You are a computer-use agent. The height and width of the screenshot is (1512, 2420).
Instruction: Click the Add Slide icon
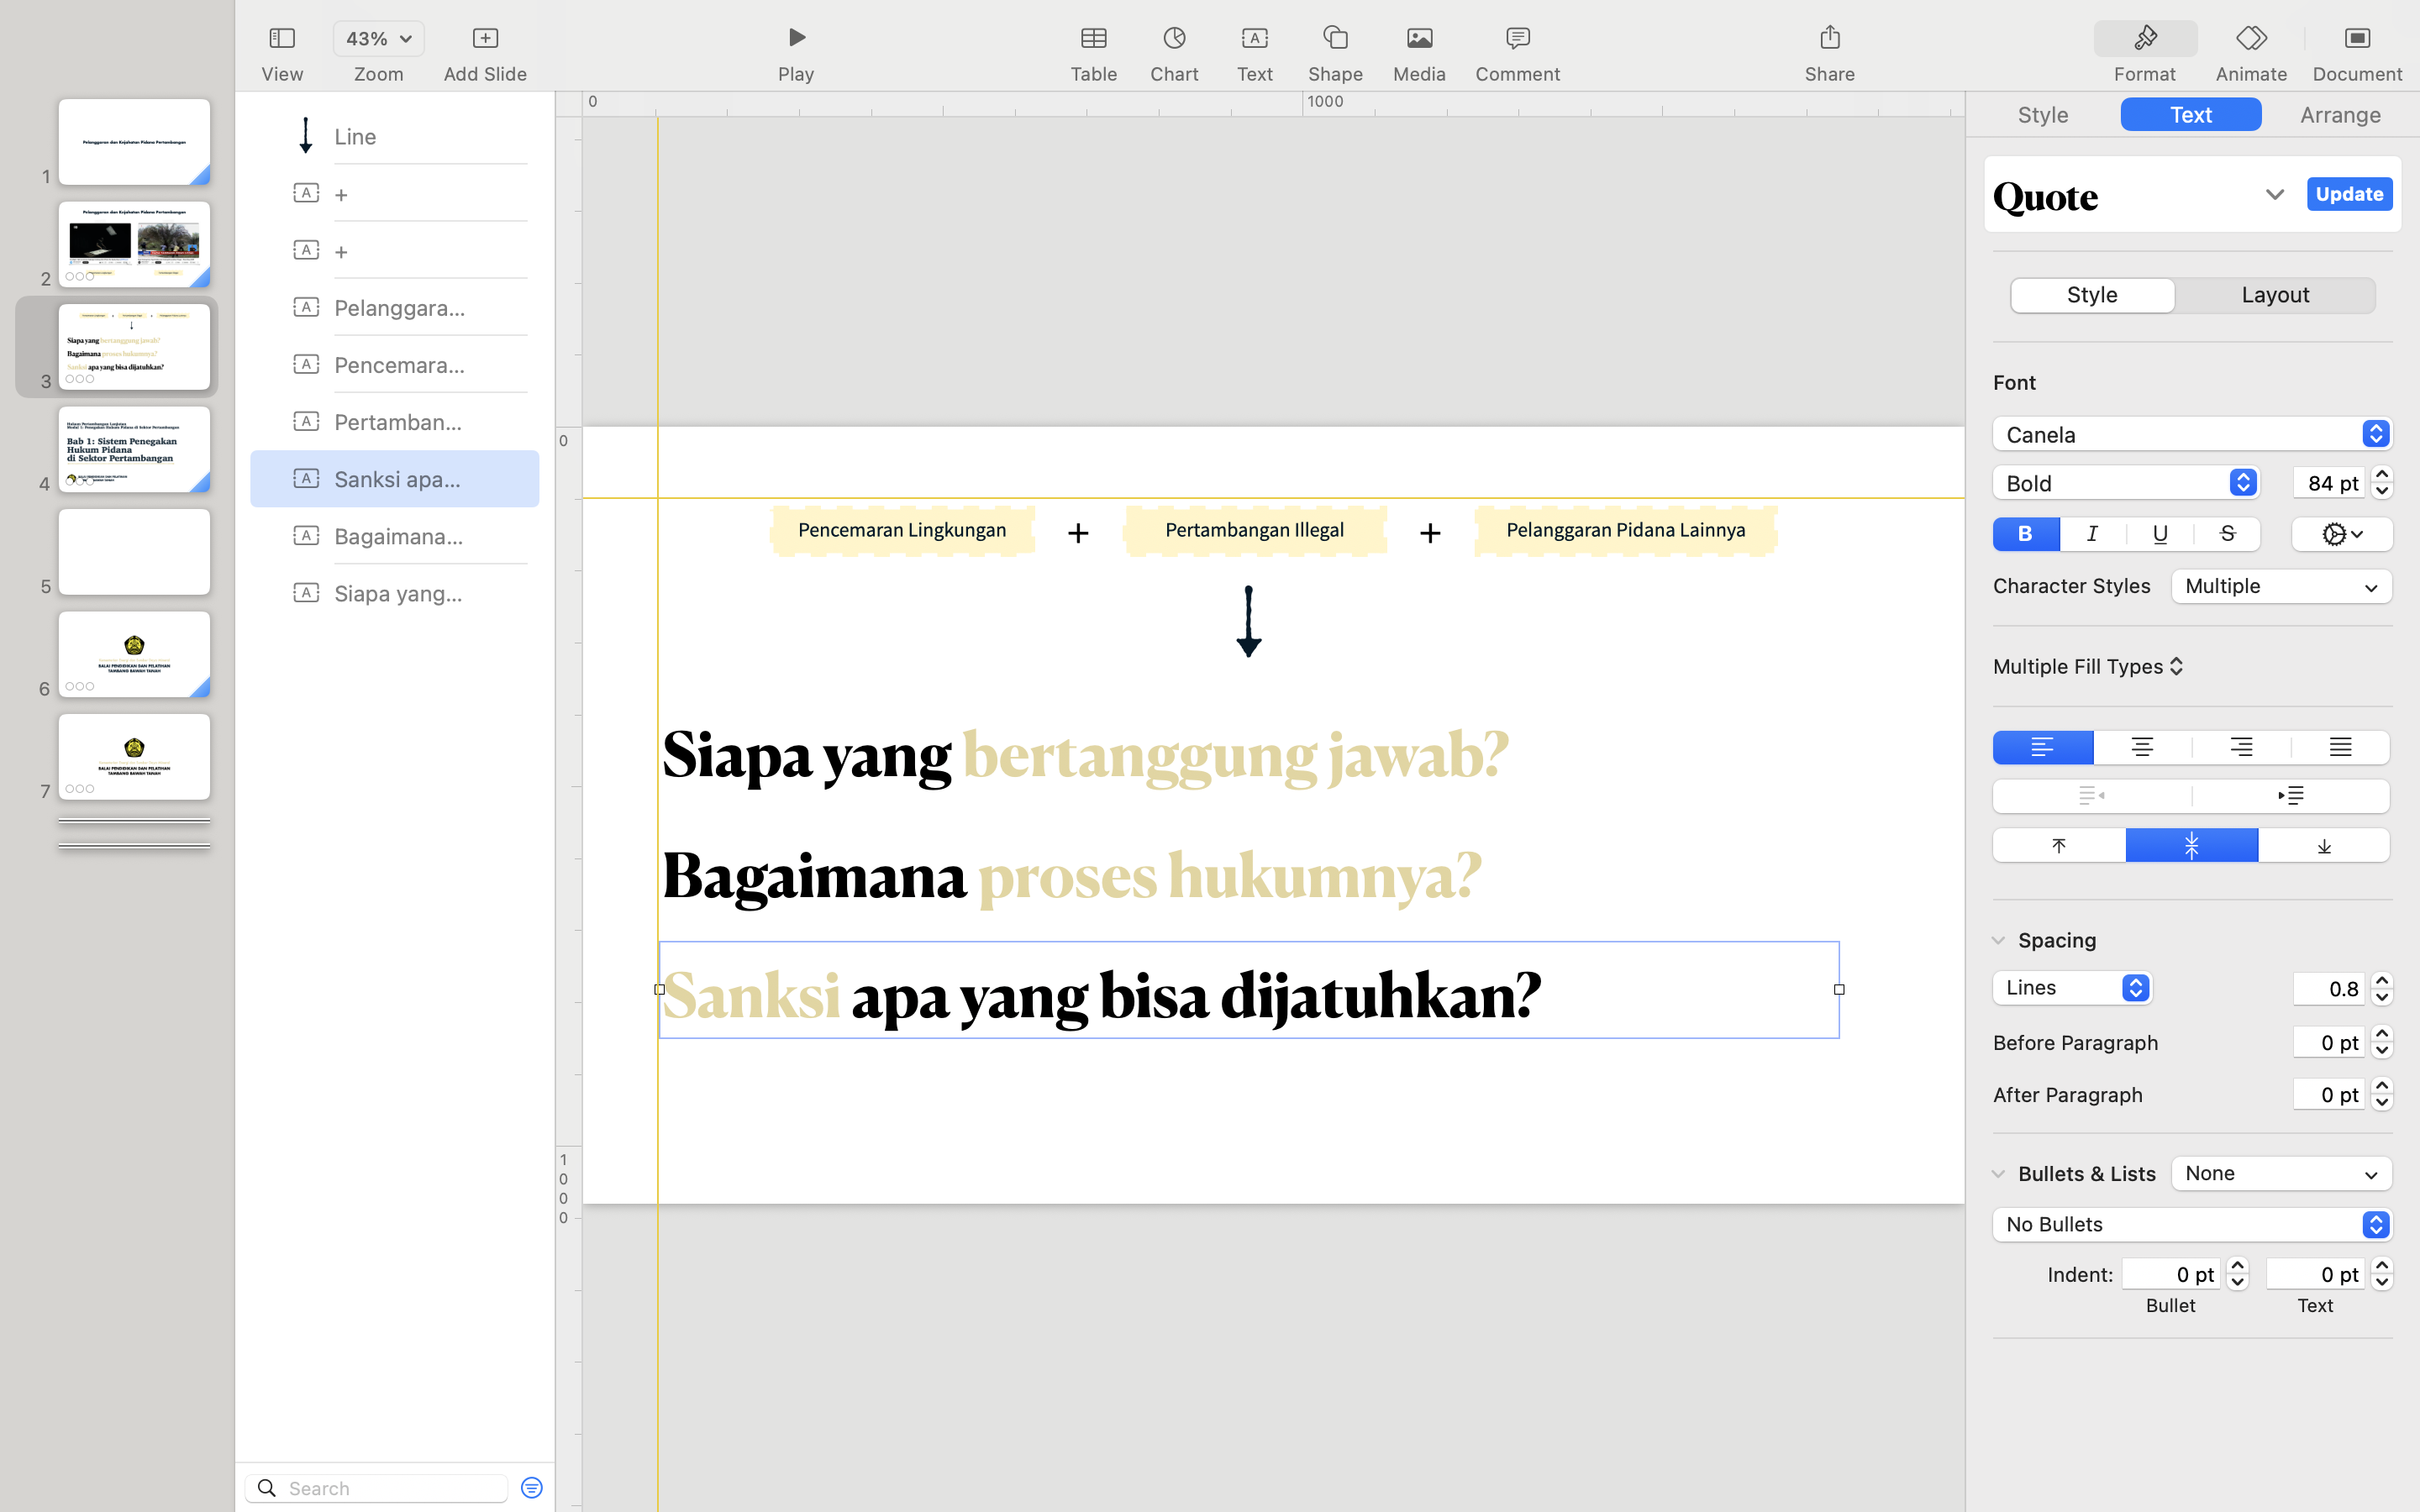(485, 39)
